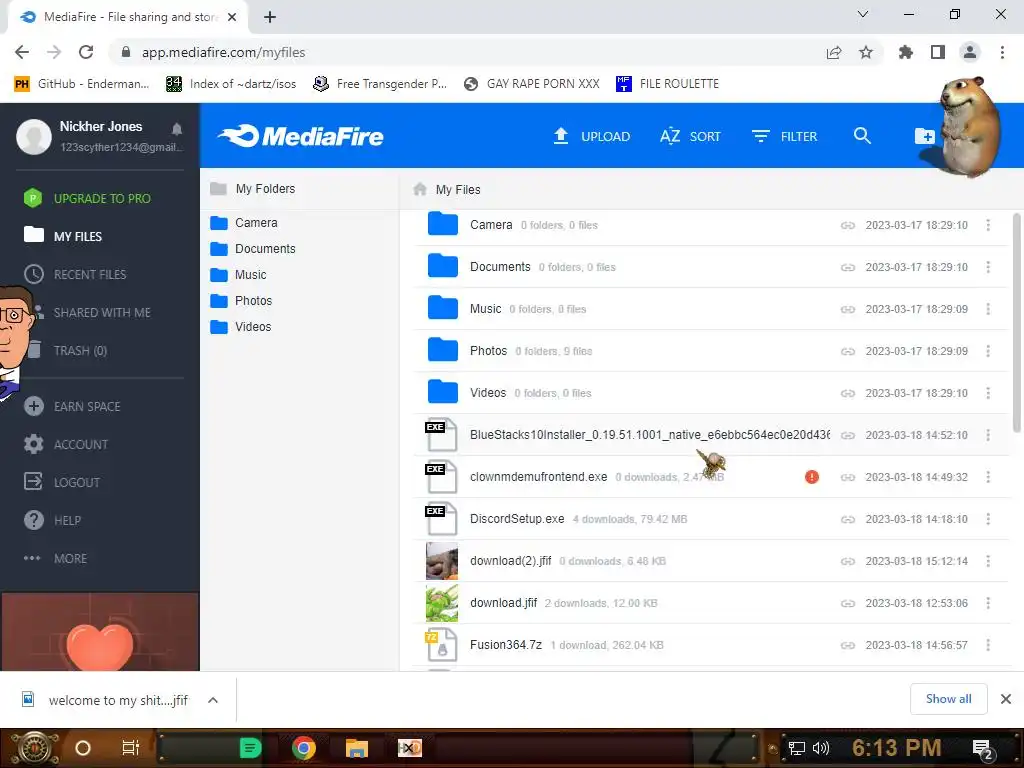Open Account settings in sidebar
This screenshot has height=768, width=1024.
coord(65,445)
